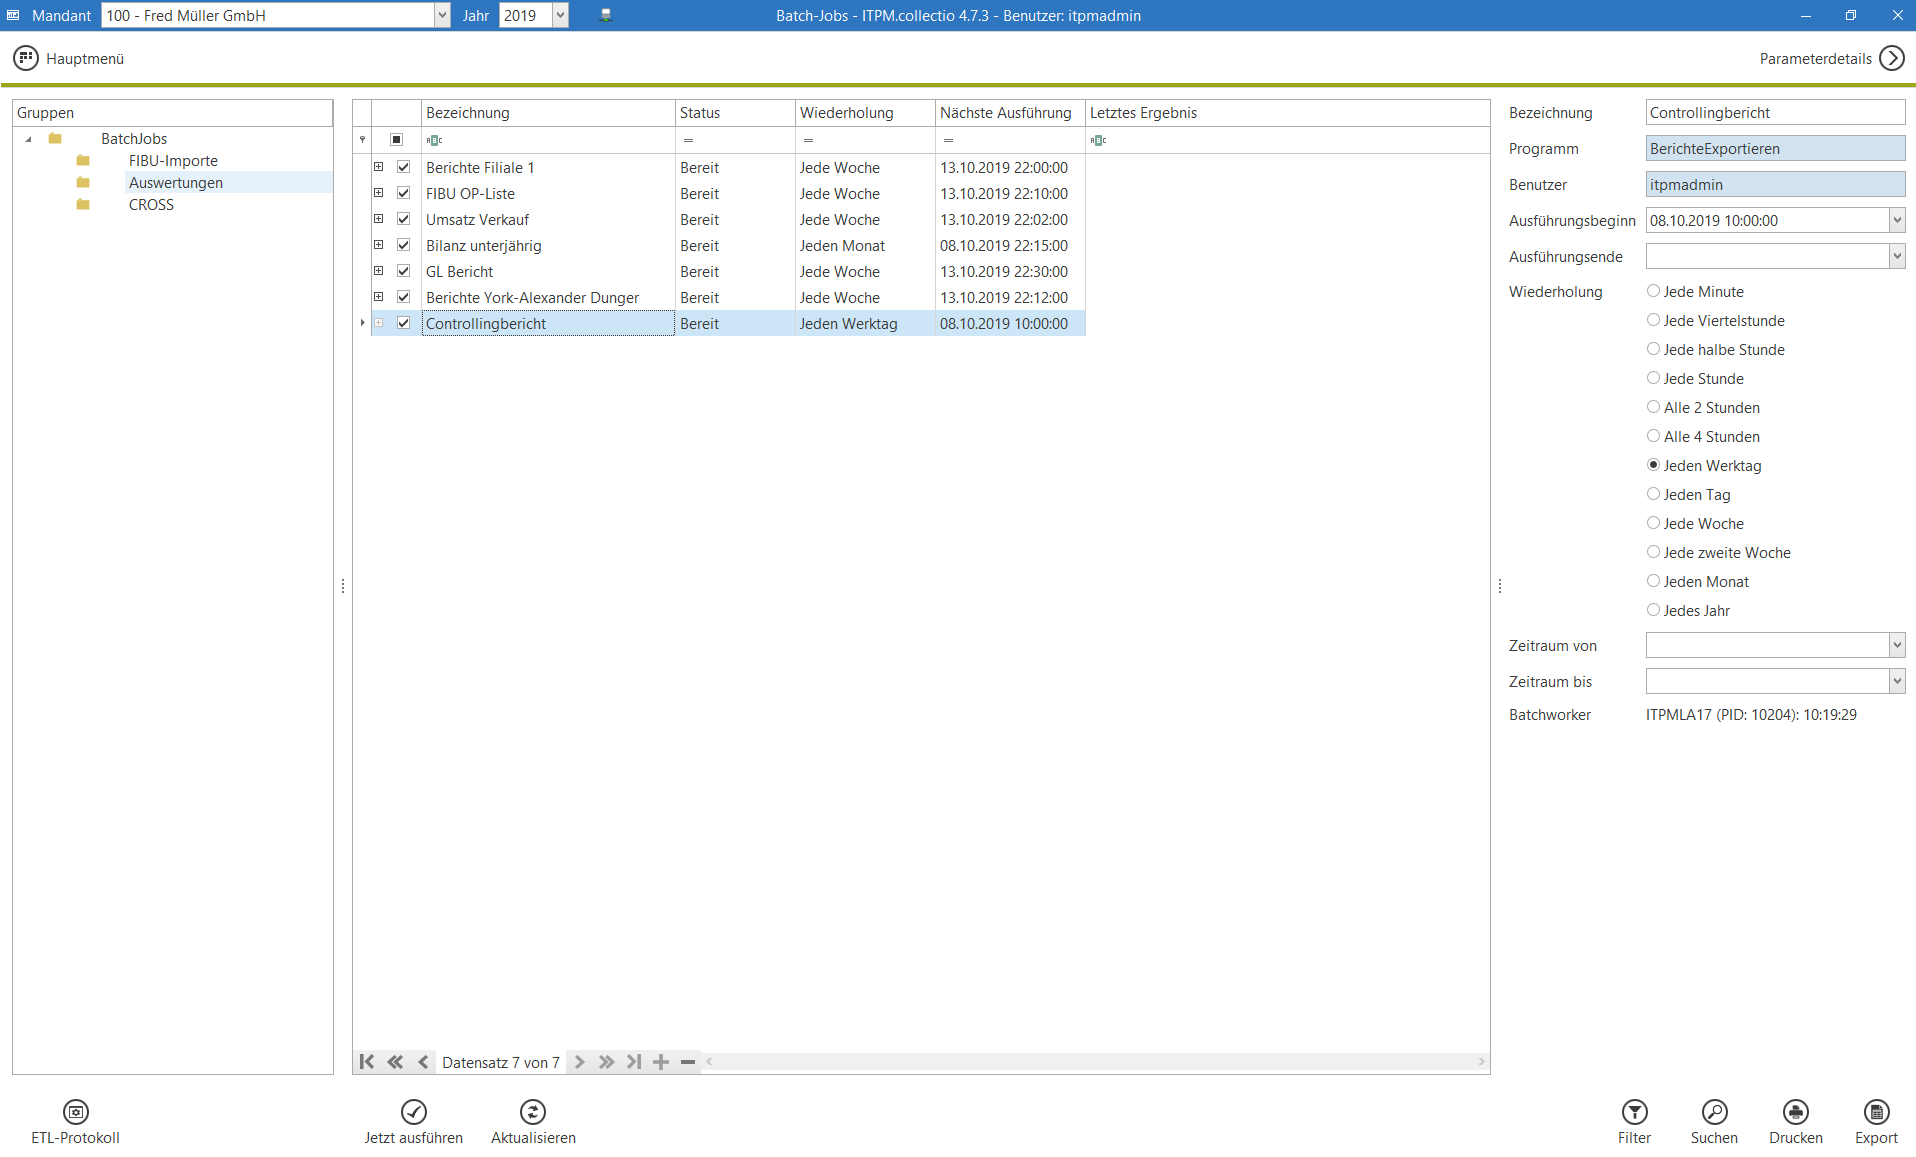The width and height of the screenshot is (1916, 1157).
Task: Refresh list with Aktualisieren icon
Action: click(533, 1112)
